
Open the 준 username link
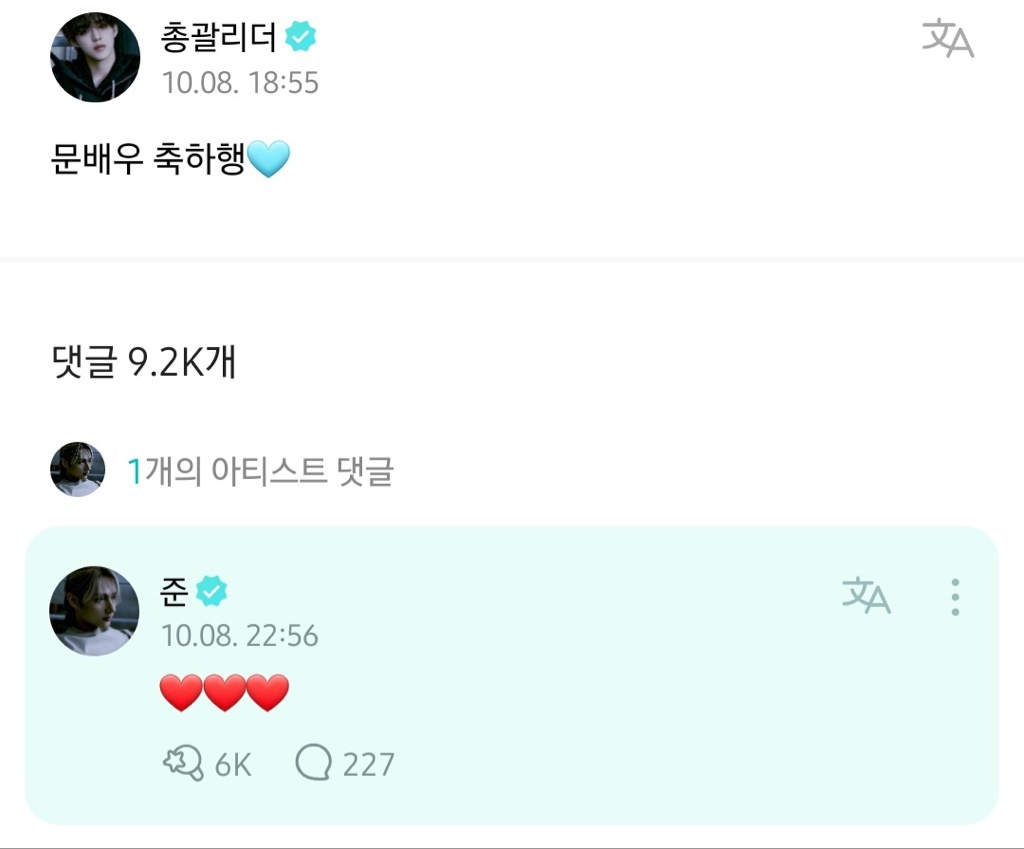[174, 592]
